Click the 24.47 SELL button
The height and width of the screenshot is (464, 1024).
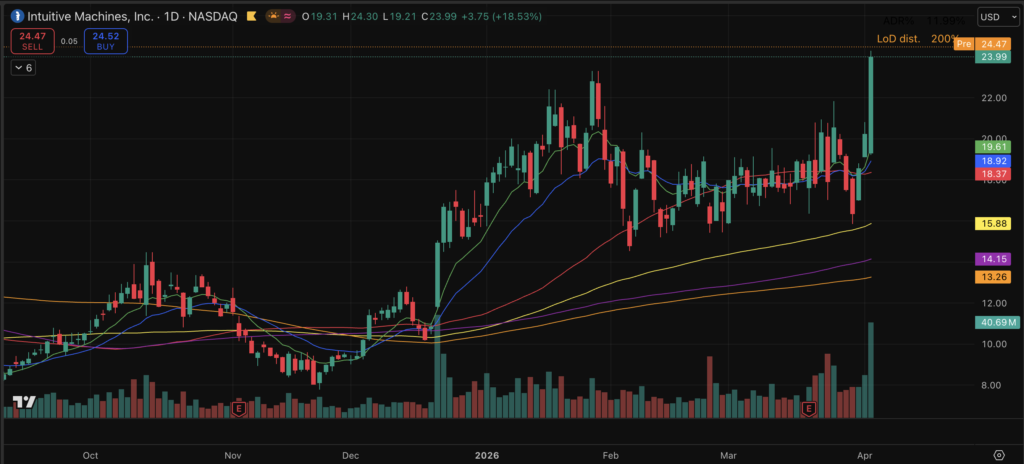[33, 40]
